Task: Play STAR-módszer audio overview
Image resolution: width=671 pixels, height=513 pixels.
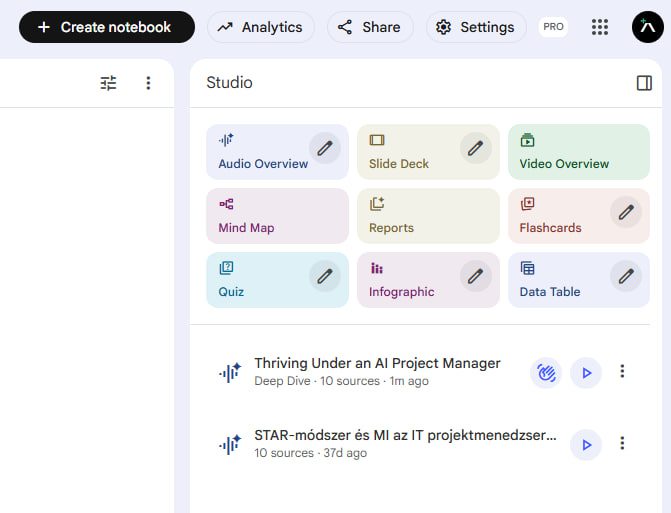Action: coord(586,444)
